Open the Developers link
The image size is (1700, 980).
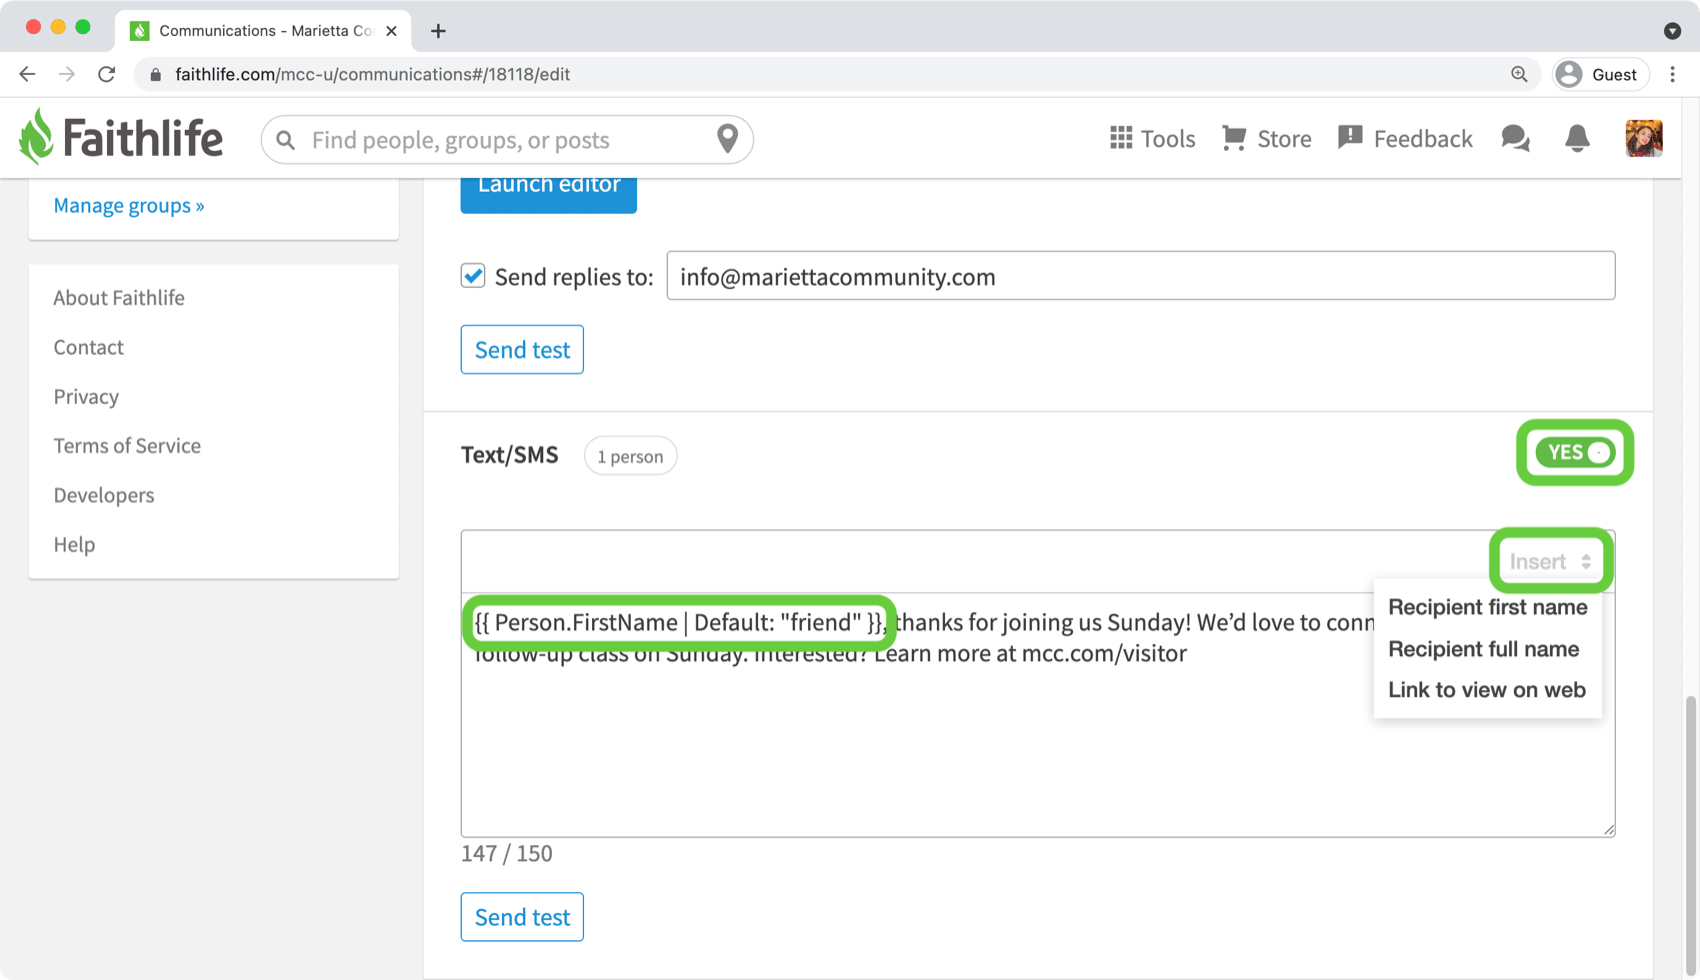104,495
